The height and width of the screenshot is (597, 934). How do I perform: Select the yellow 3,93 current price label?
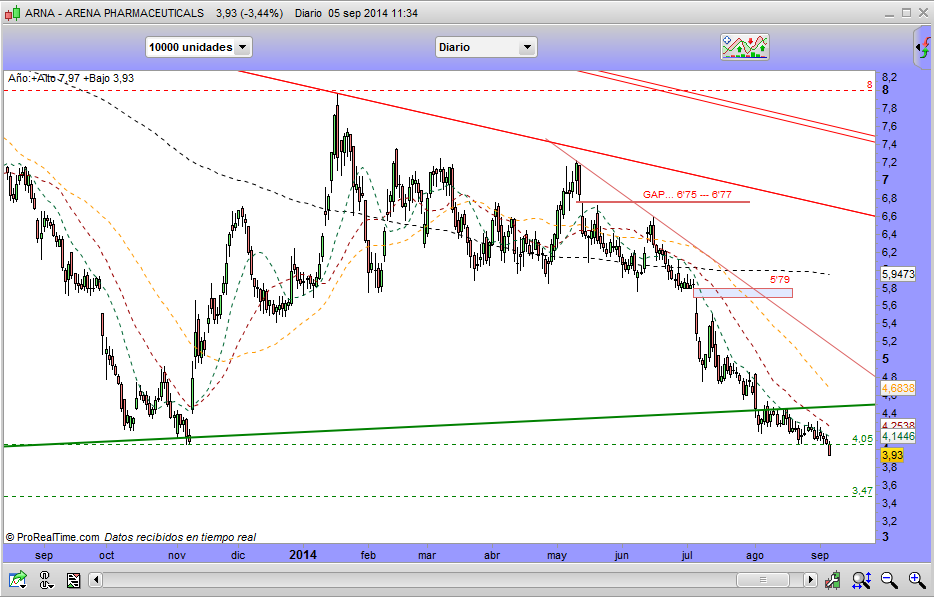click(x=892, y=455)
